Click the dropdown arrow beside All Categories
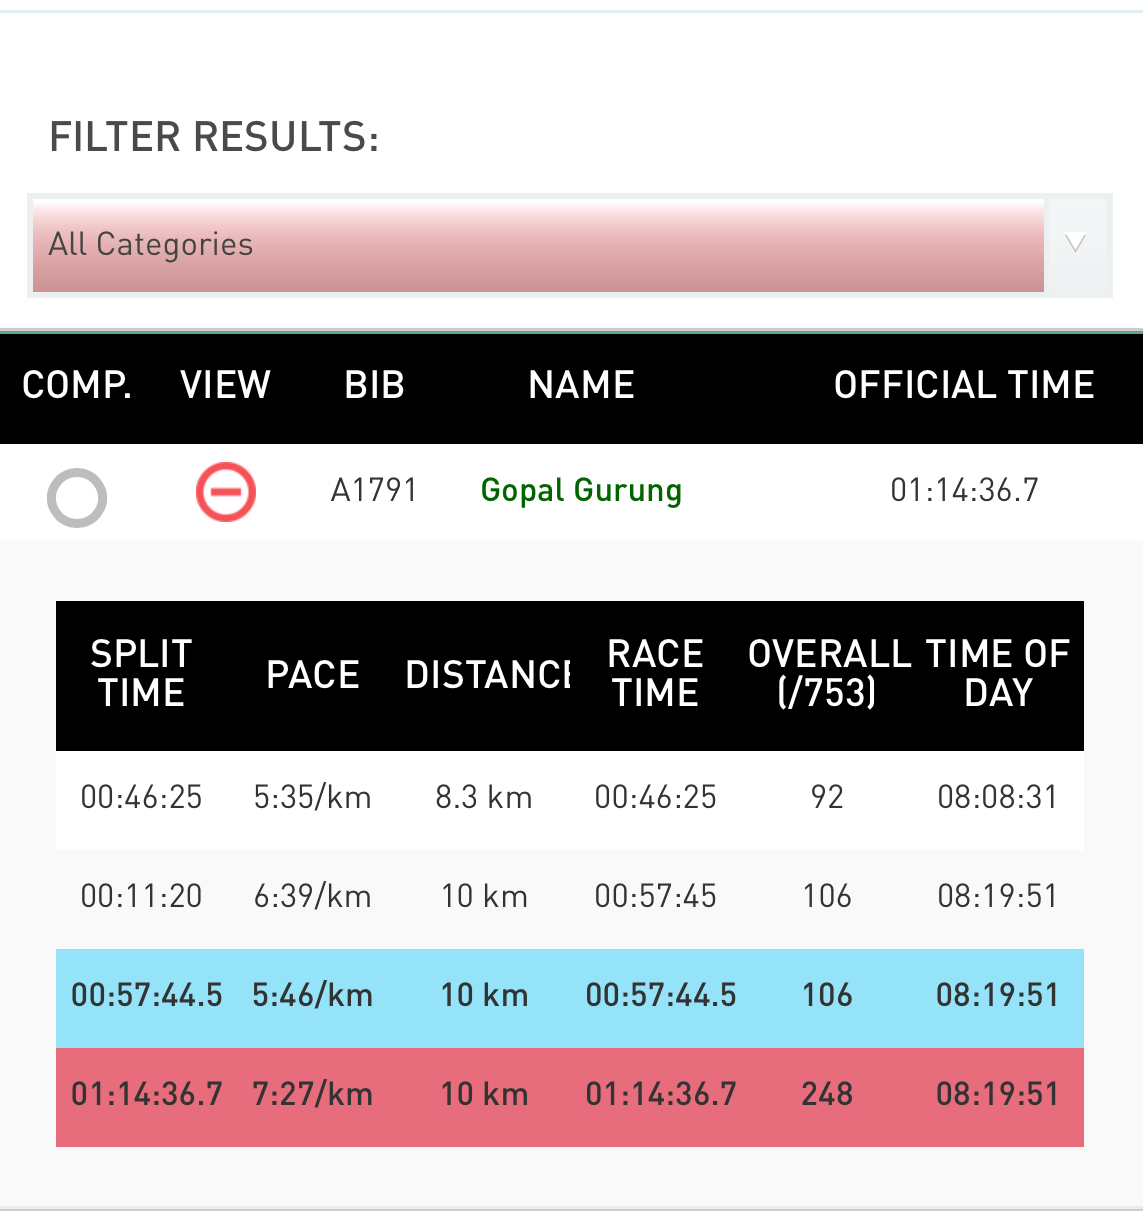This screenshot has height=1211, width=1143. (x=1076, y=243)
